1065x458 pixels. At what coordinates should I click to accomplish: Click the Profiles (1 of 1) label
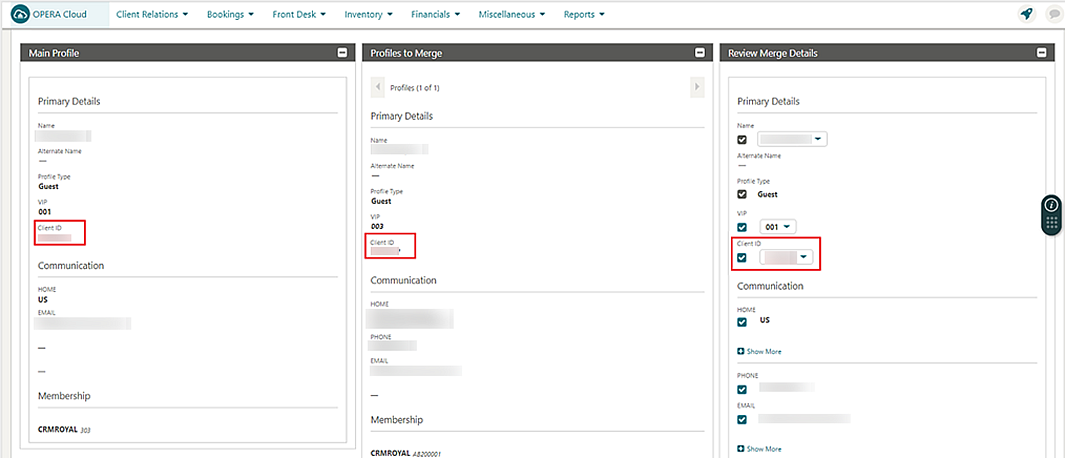pyautogui.click(x=414, y=88)
